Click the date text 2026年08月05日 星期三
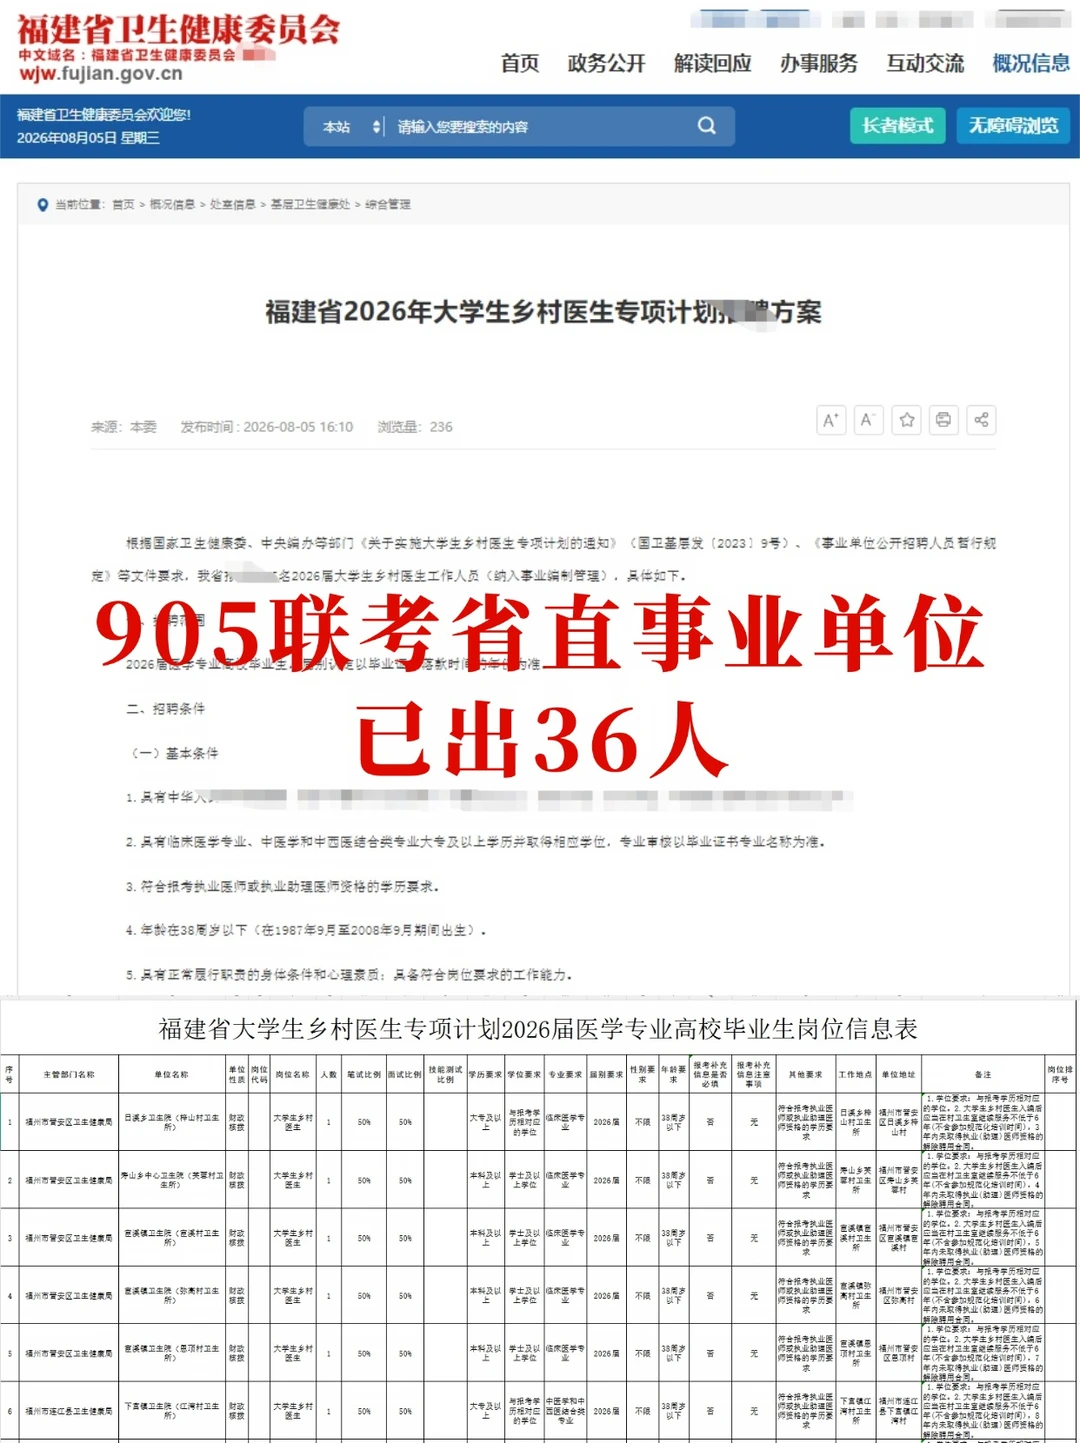The height and width of the screenshot is (1443, 1080). 88,138
